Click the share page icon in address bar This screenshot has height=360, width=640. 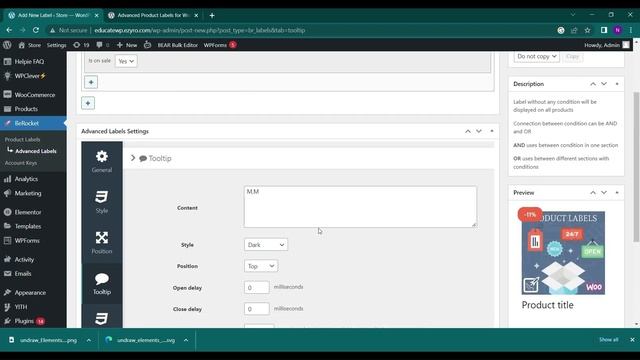pos(574,30)
